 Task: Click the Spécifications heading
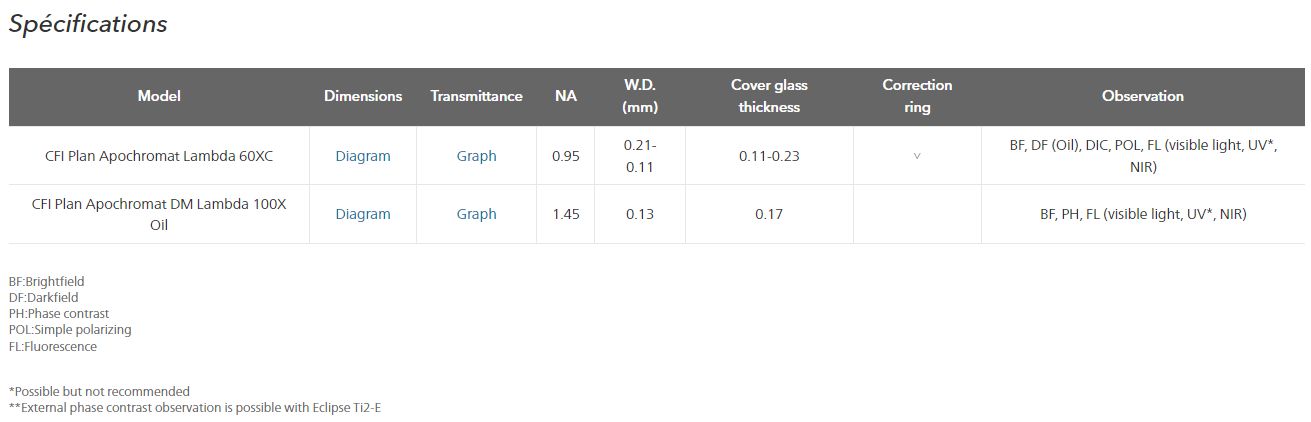(88, 25)
